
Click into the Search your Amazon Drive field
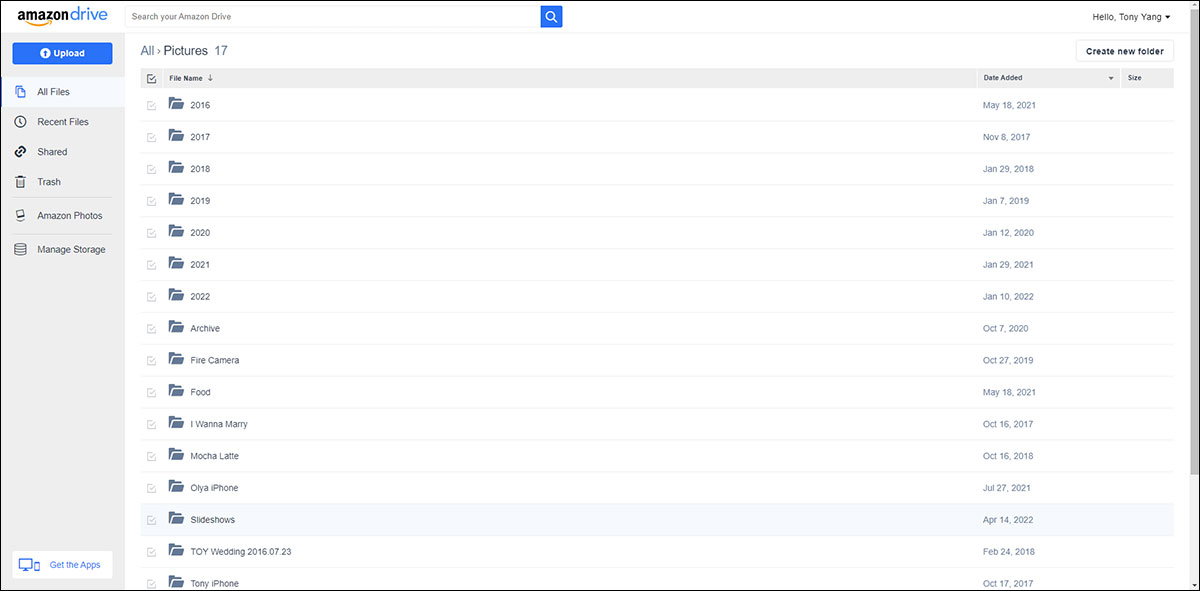pos(333,17)
